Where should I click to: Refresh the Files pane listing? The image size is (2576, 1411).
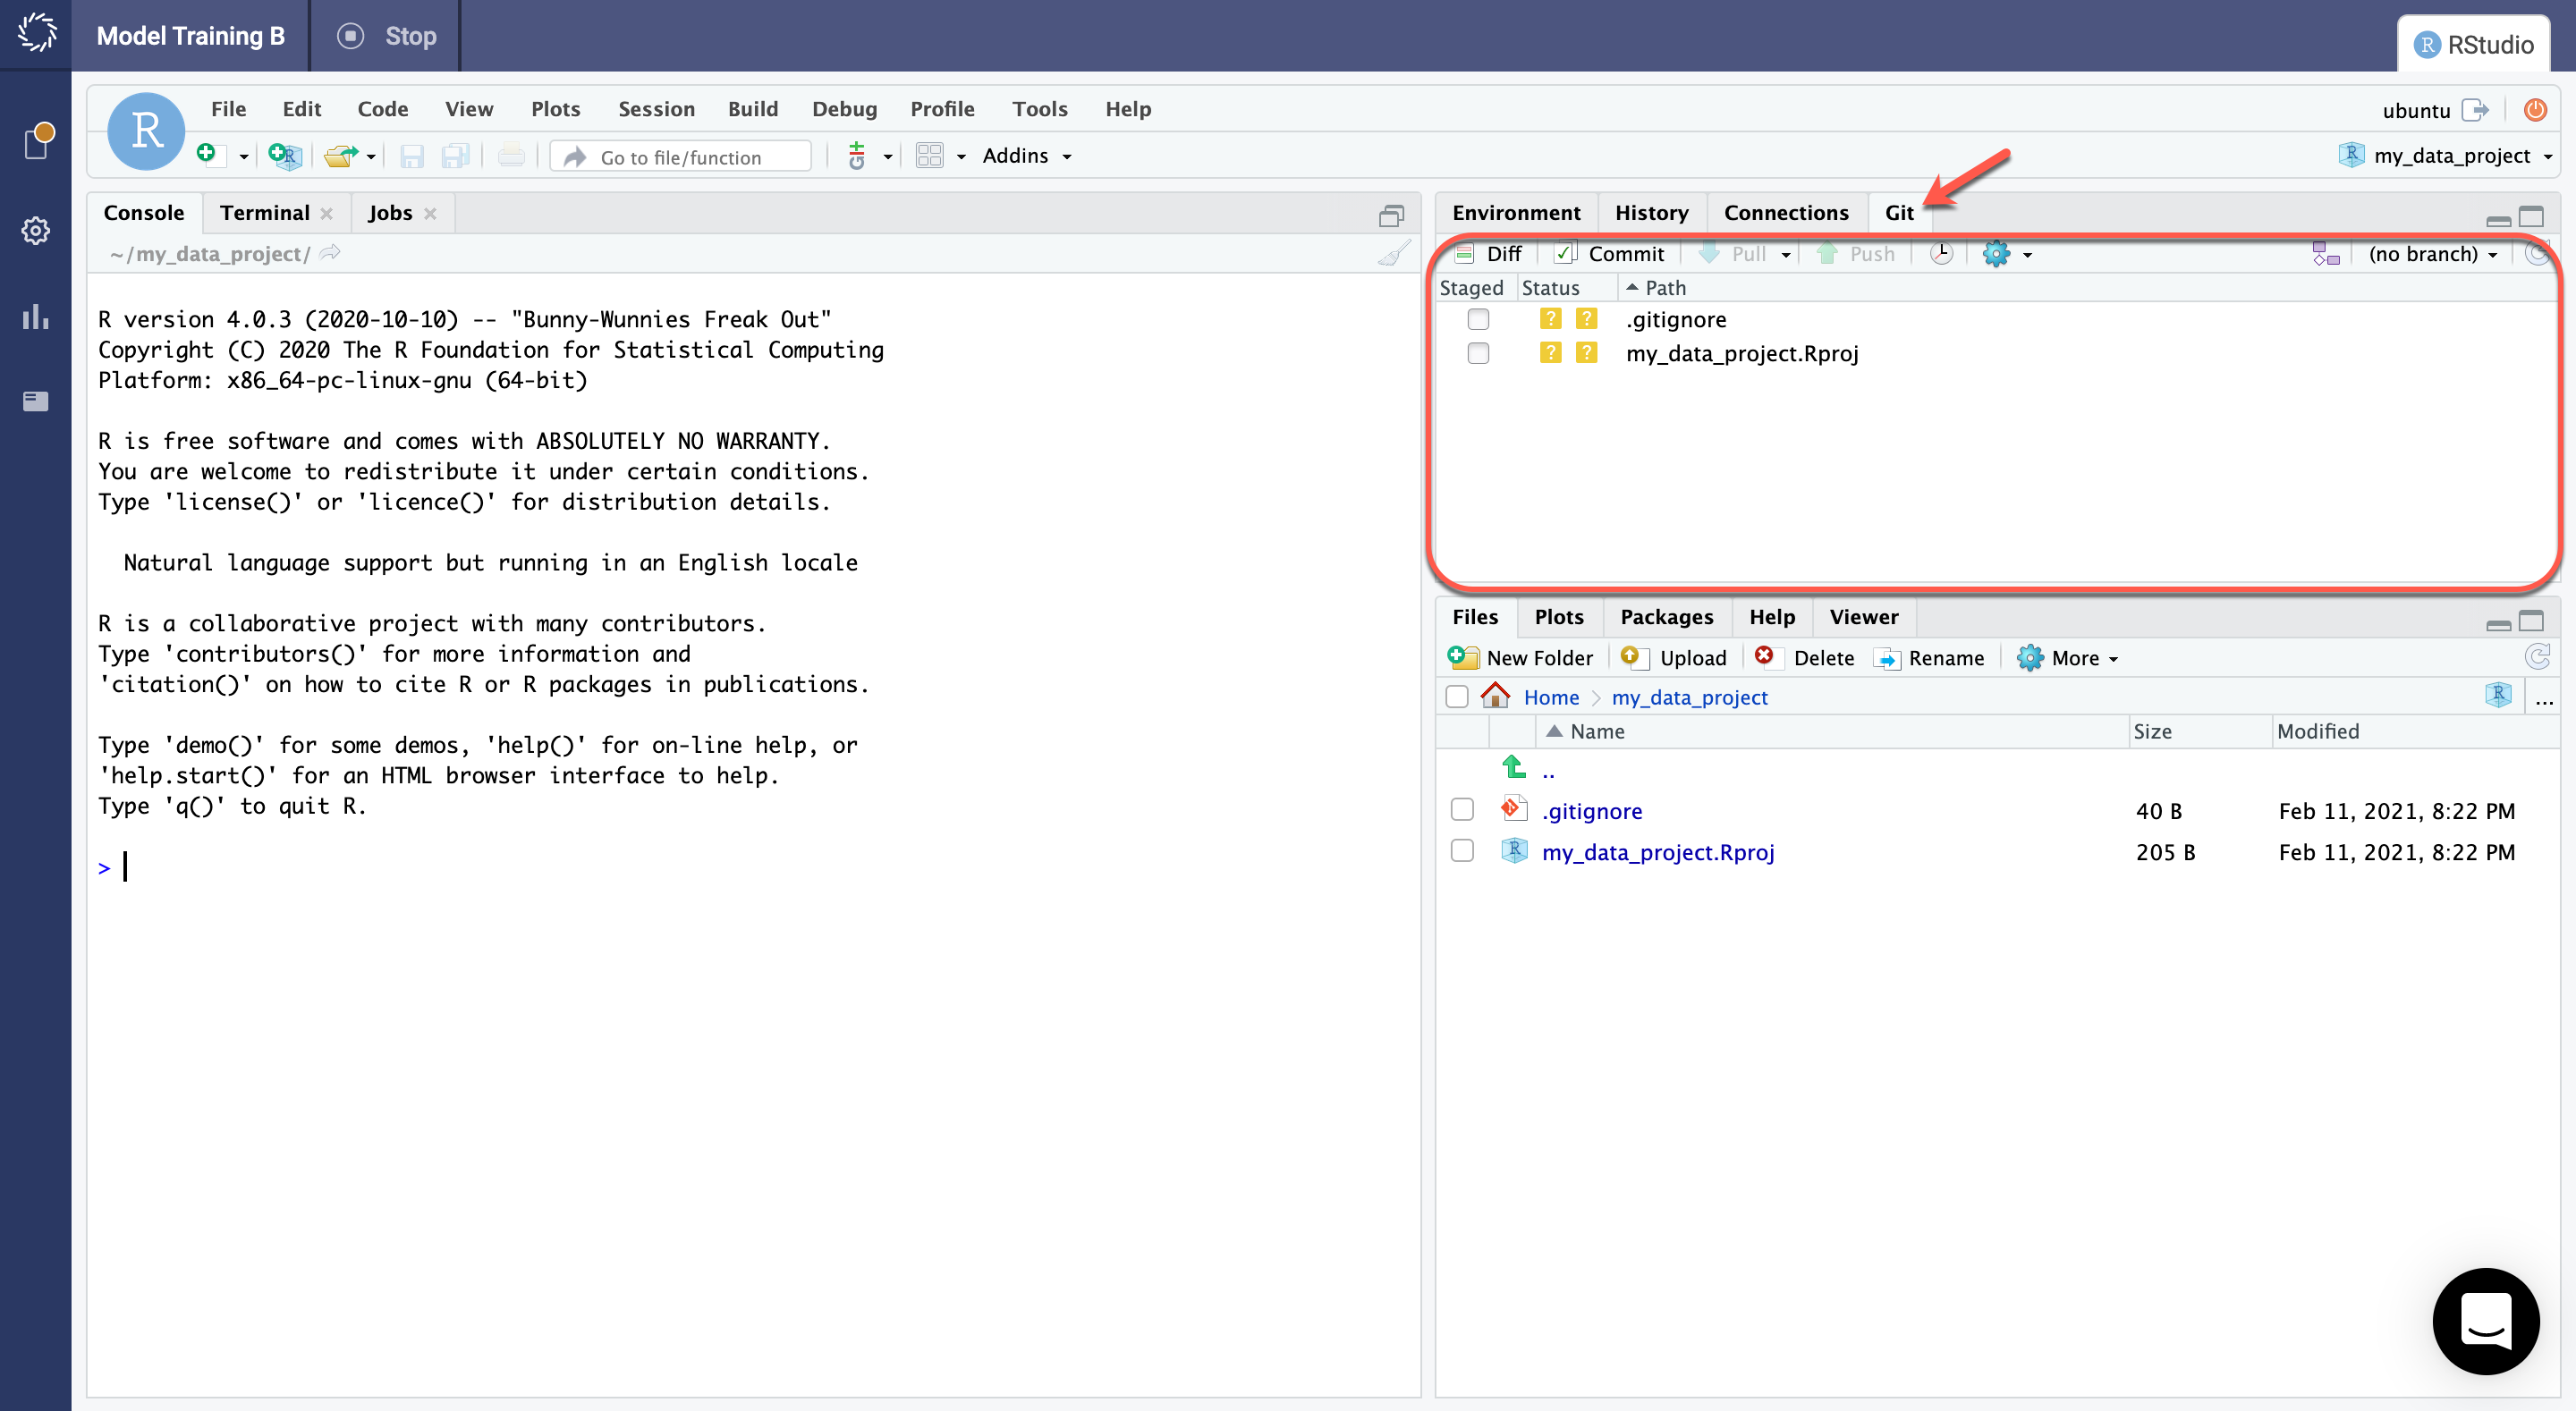point(2538,657)
